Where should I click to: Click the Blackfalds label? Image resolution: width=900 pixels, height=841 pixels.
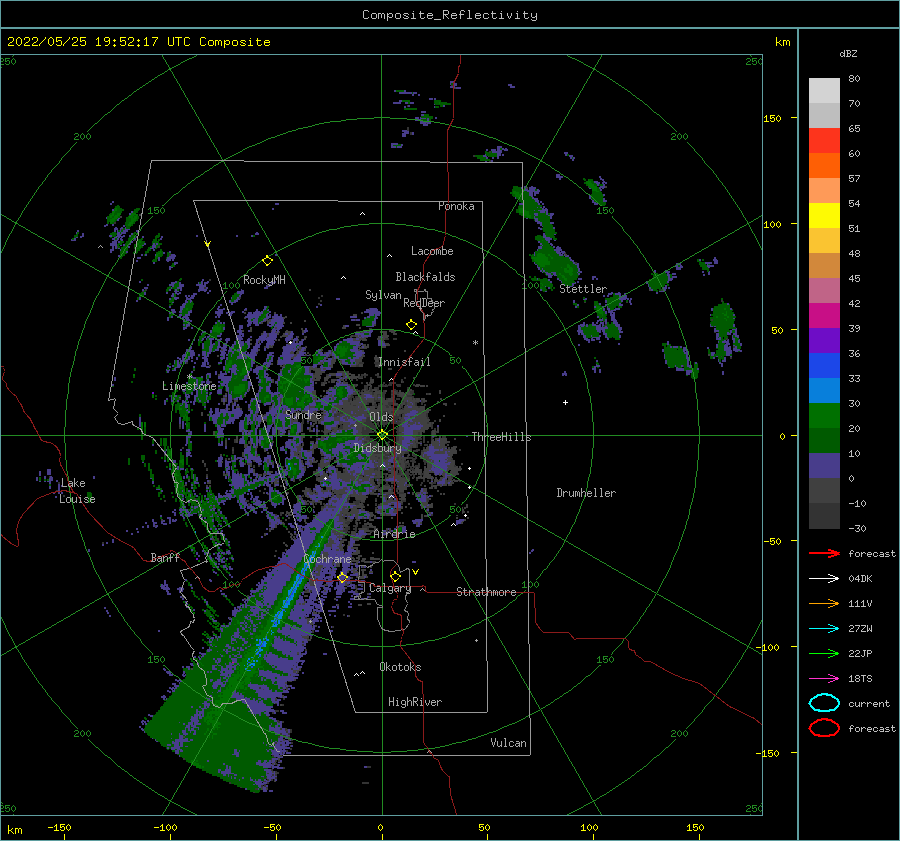click(425, 277)
